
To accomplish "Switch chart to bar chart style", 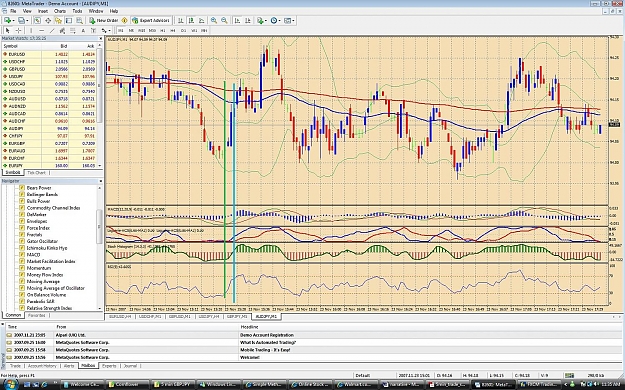I will click(x=181, y=20).
